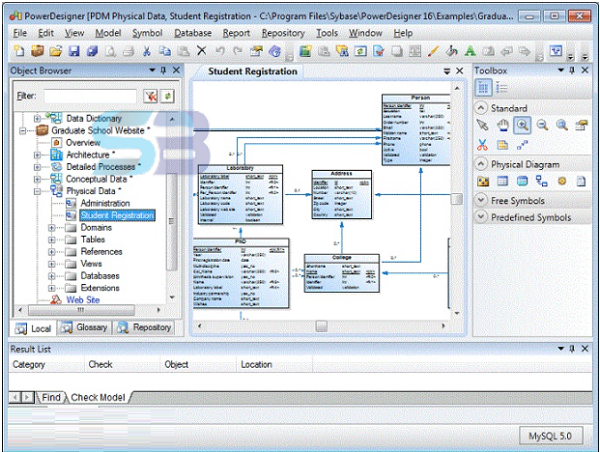
Task: Open the Database menu
Action: tap(193, 33)
